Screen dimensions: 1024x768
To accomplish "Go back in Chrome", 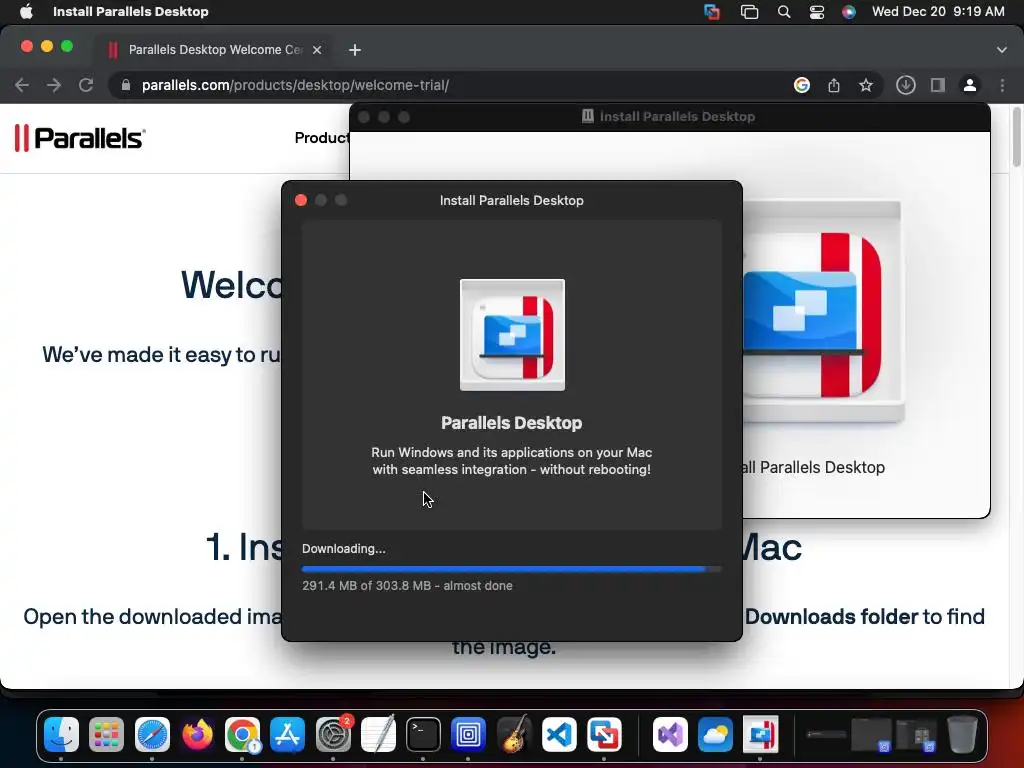I will 22,85.
